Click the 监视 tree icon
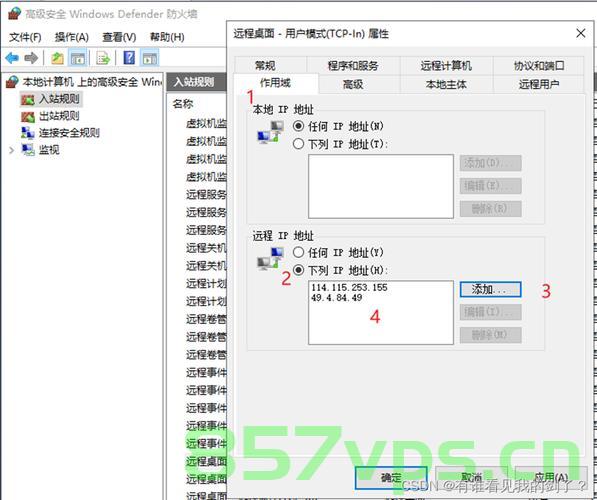Image resolution: width=597 pixels, height=500 pixels. (28, 150)
